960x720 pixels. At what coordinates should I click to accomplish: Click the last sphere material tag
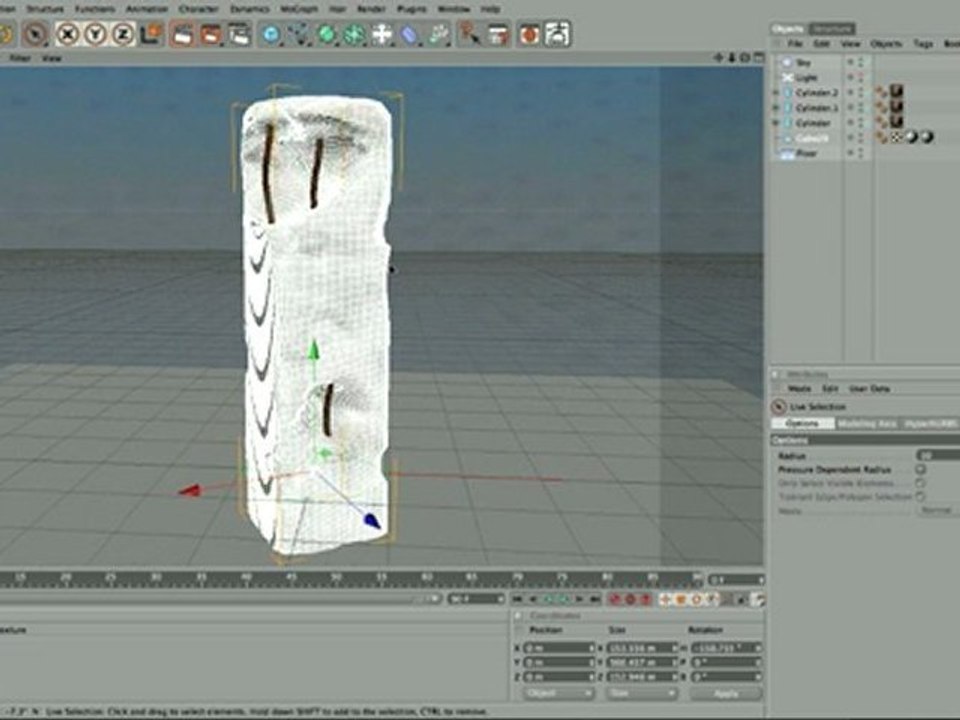927,137
